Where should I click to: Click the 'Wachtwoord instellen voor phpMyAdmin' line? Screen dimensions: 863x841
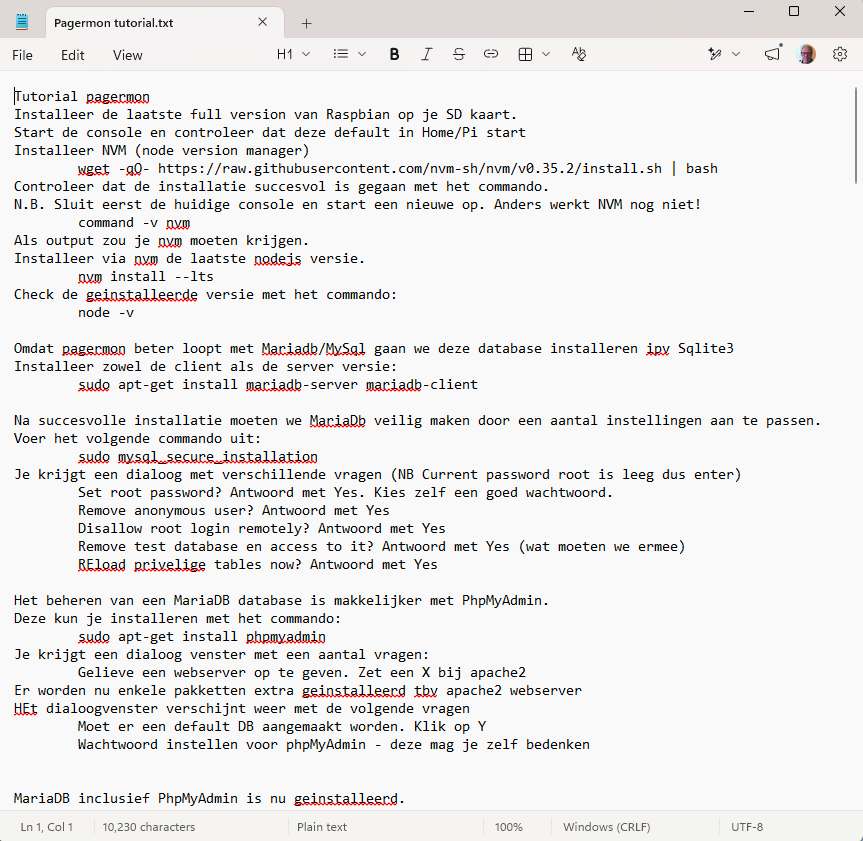tap(334, 745)
